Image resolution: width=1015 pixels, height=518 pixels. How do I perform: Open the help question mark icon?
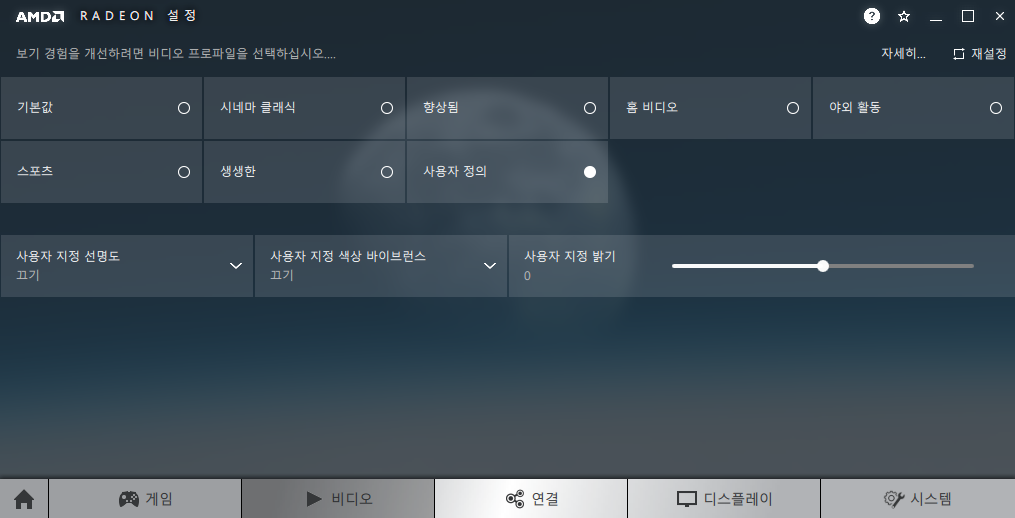tap(872, 16)
